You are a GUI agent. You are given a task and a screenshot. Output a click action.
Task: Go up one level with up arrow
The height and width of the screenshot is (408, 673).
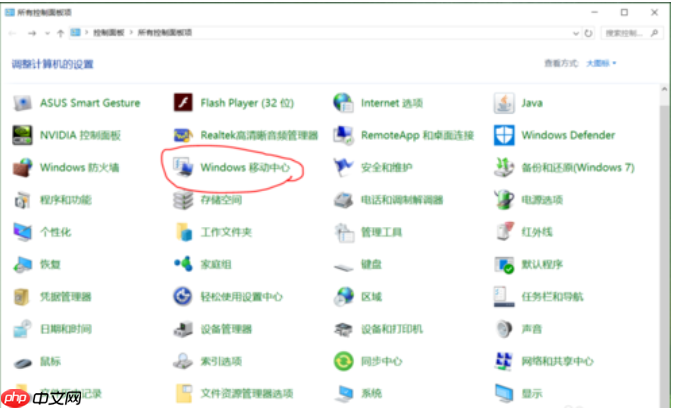tap(61, 33)
